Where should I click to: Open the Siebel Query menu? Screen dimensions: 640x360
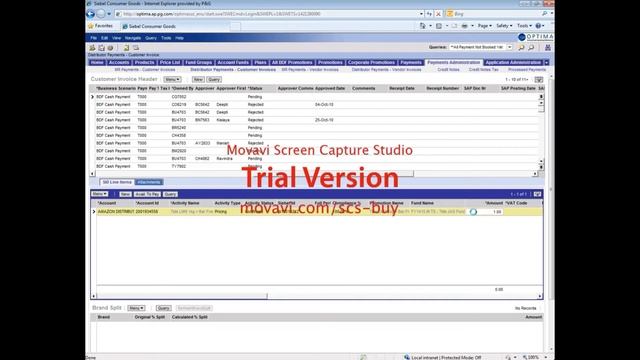(x=151, y=38)
